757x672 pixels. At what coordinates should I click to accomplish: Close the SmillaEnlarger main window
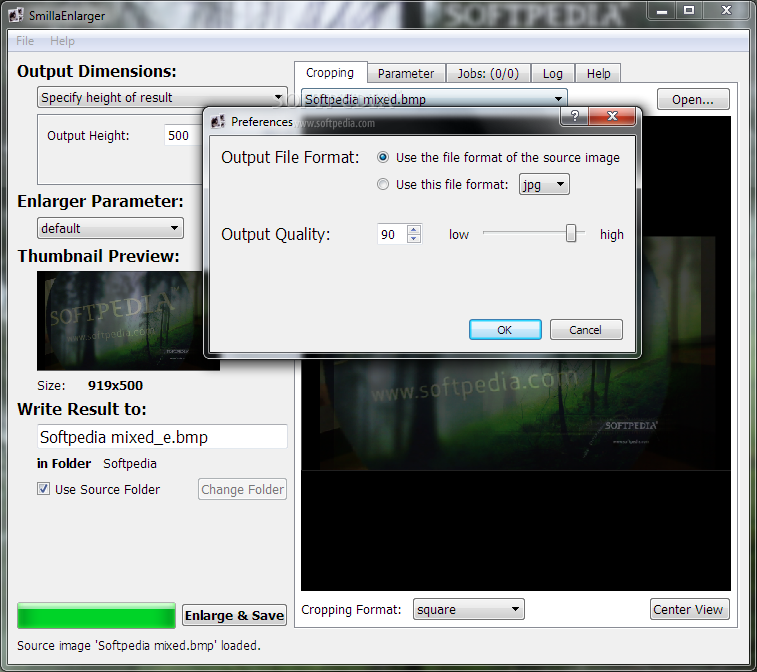tap(726, 11)
